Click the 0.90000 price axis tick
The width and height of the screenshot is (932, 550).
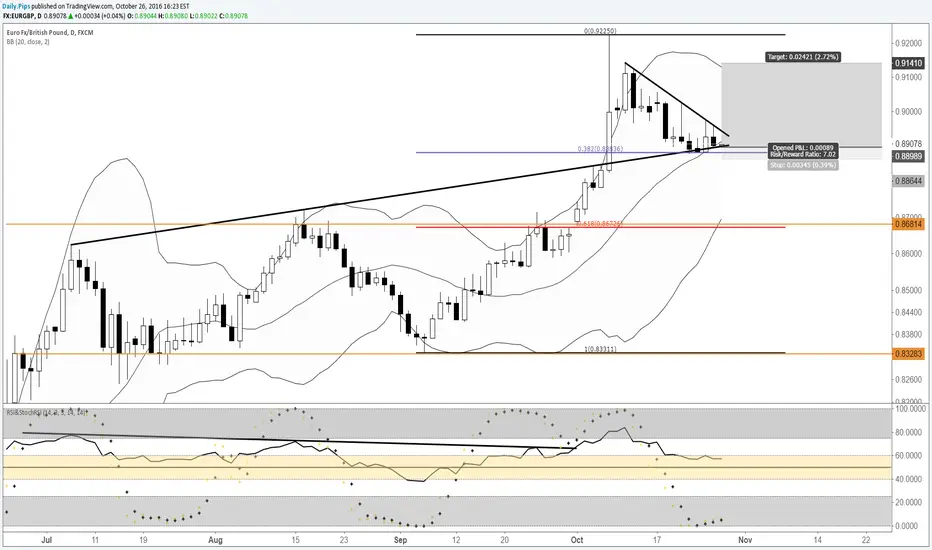click(909, 112)
